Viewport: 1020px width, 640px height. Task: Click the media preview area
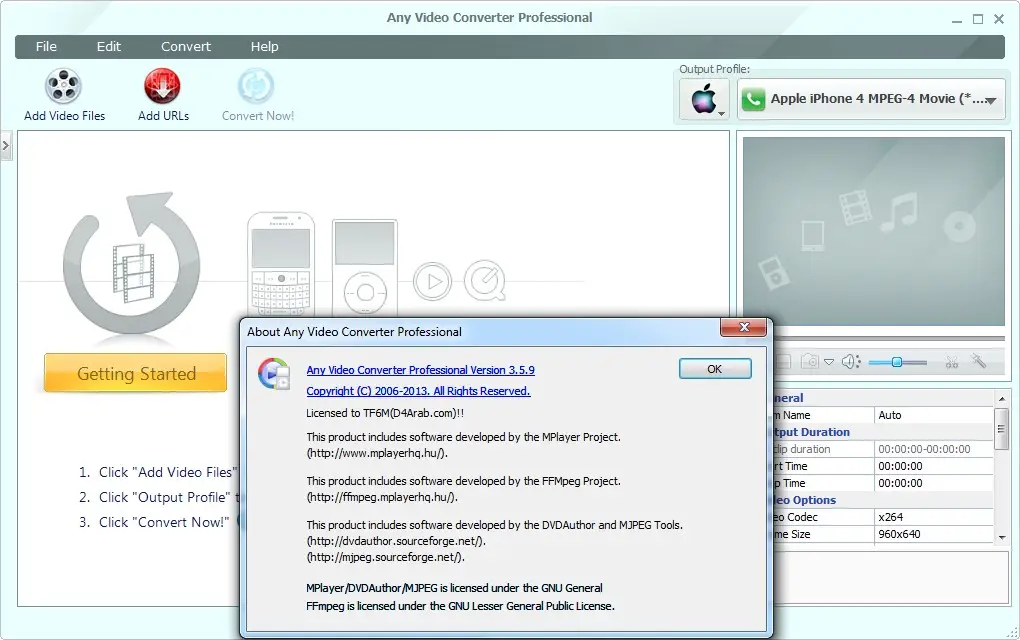click(874, 231)
